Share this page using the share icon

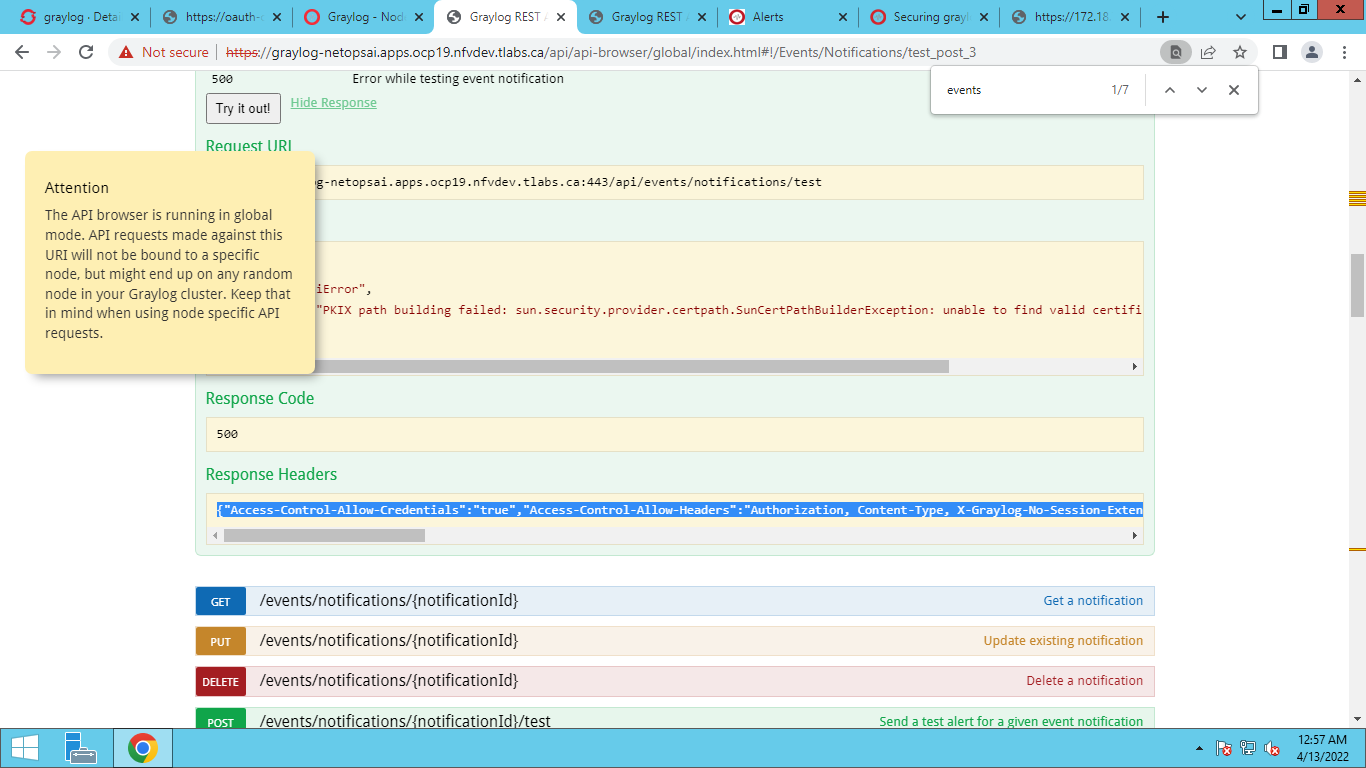click(1208, 52)
